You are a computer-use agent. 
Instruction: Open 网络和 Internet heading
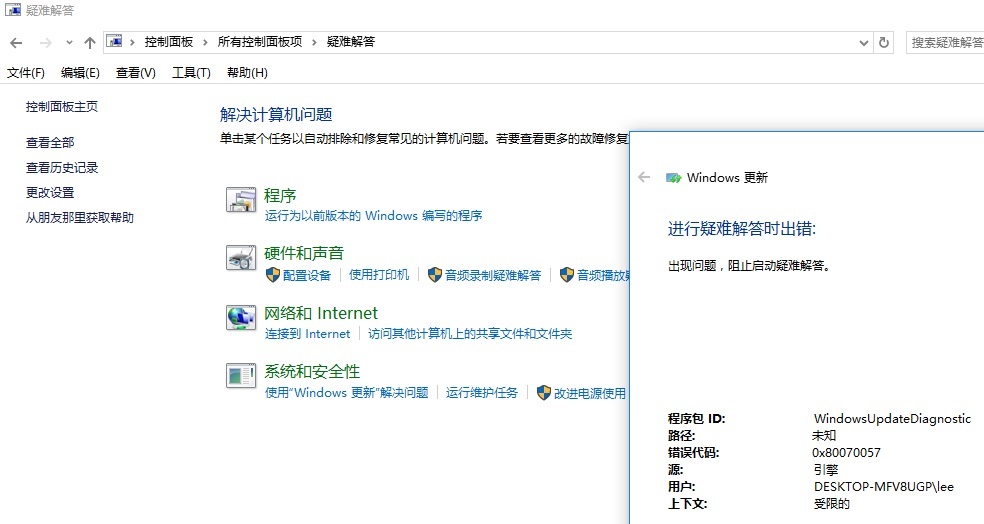pos(321,313)
